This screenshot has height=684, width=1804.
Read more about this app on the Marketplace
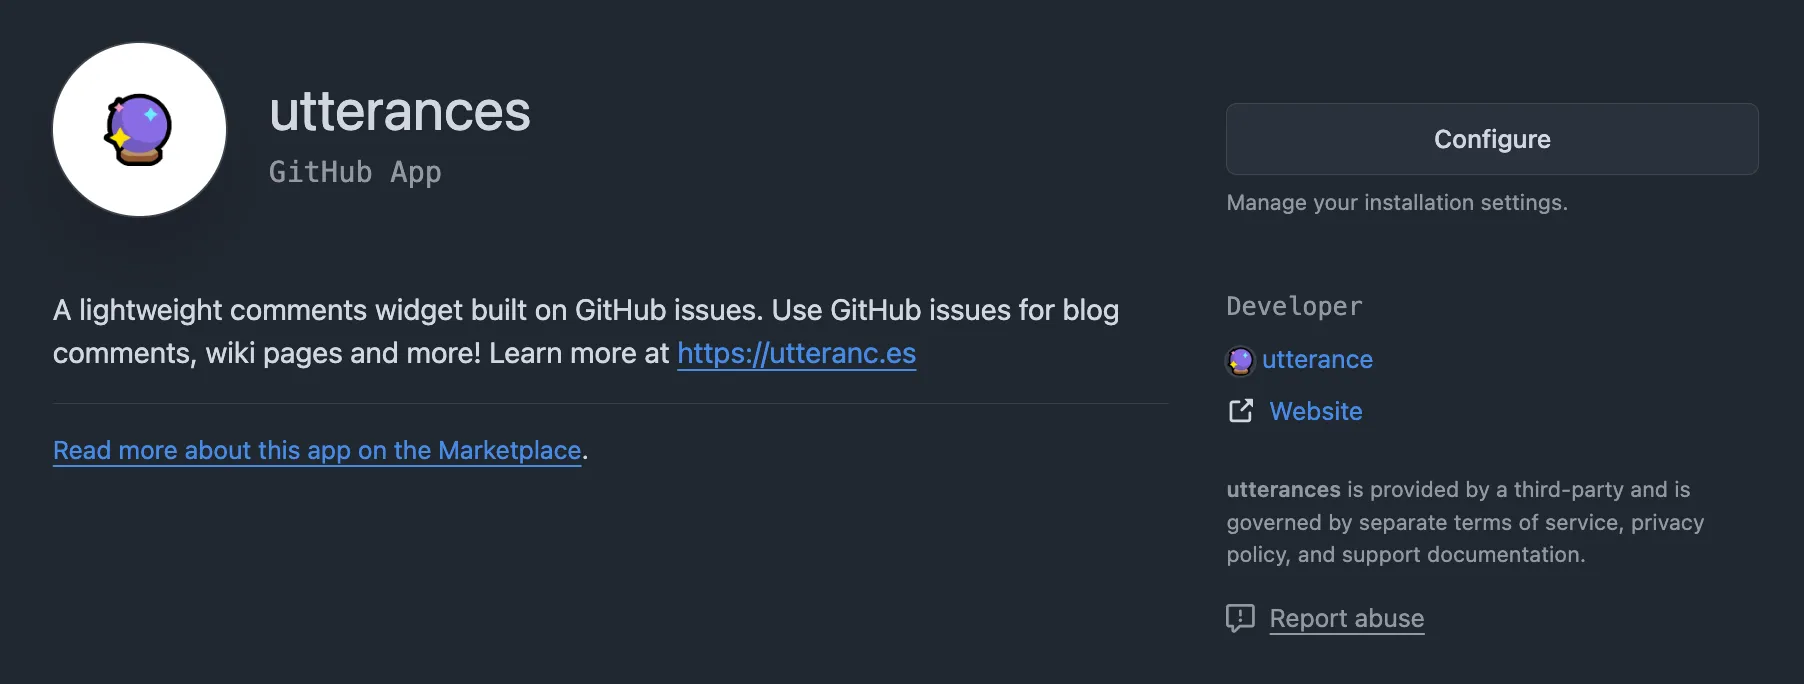317,450
